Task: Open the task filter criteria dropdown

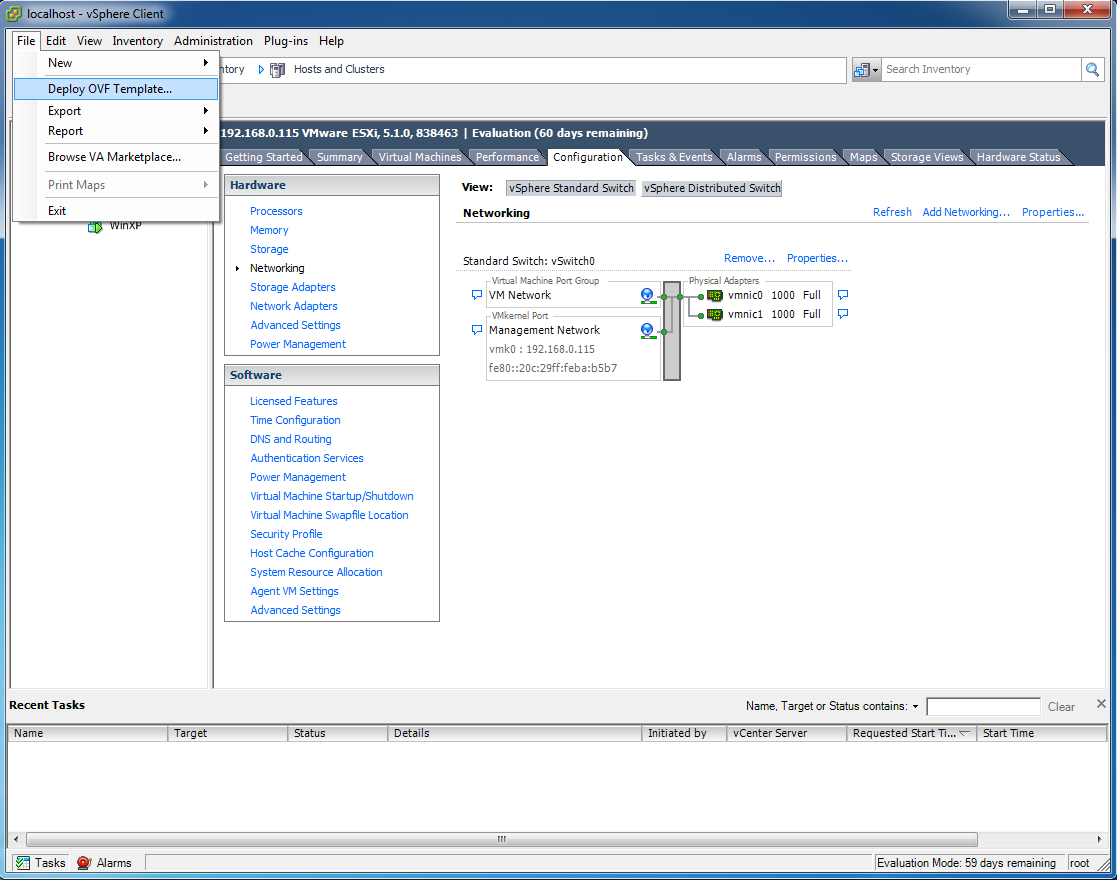Action: pyautogui.click(x=915, y=707)
